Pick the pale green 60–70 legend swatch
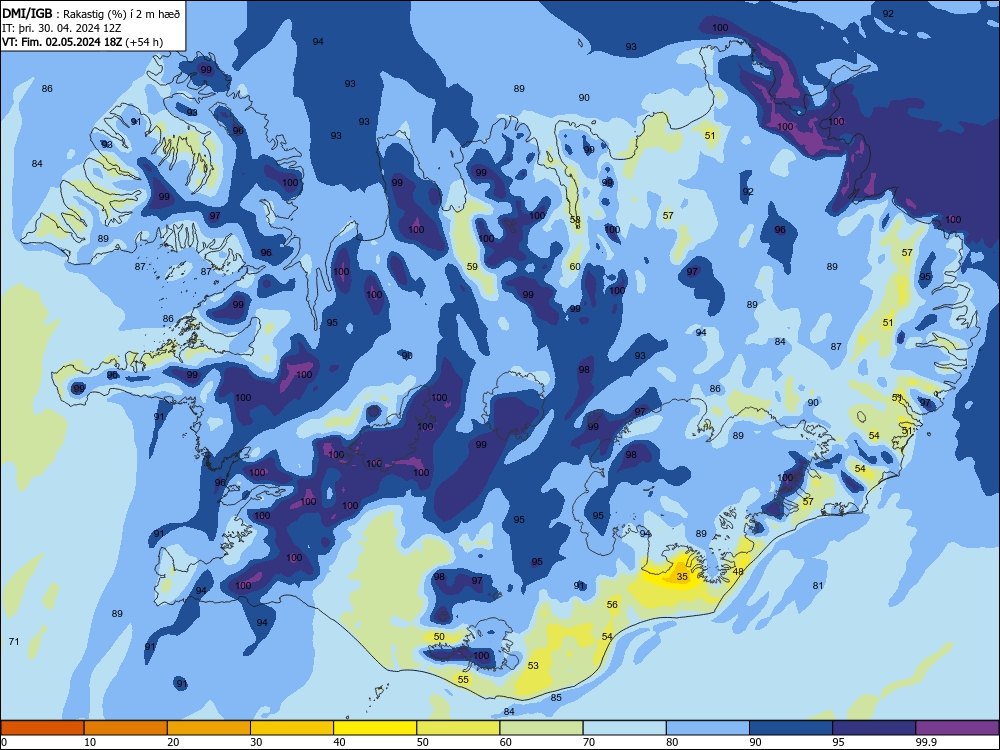This screenshot has width=1000, height=750. point(541,728)
